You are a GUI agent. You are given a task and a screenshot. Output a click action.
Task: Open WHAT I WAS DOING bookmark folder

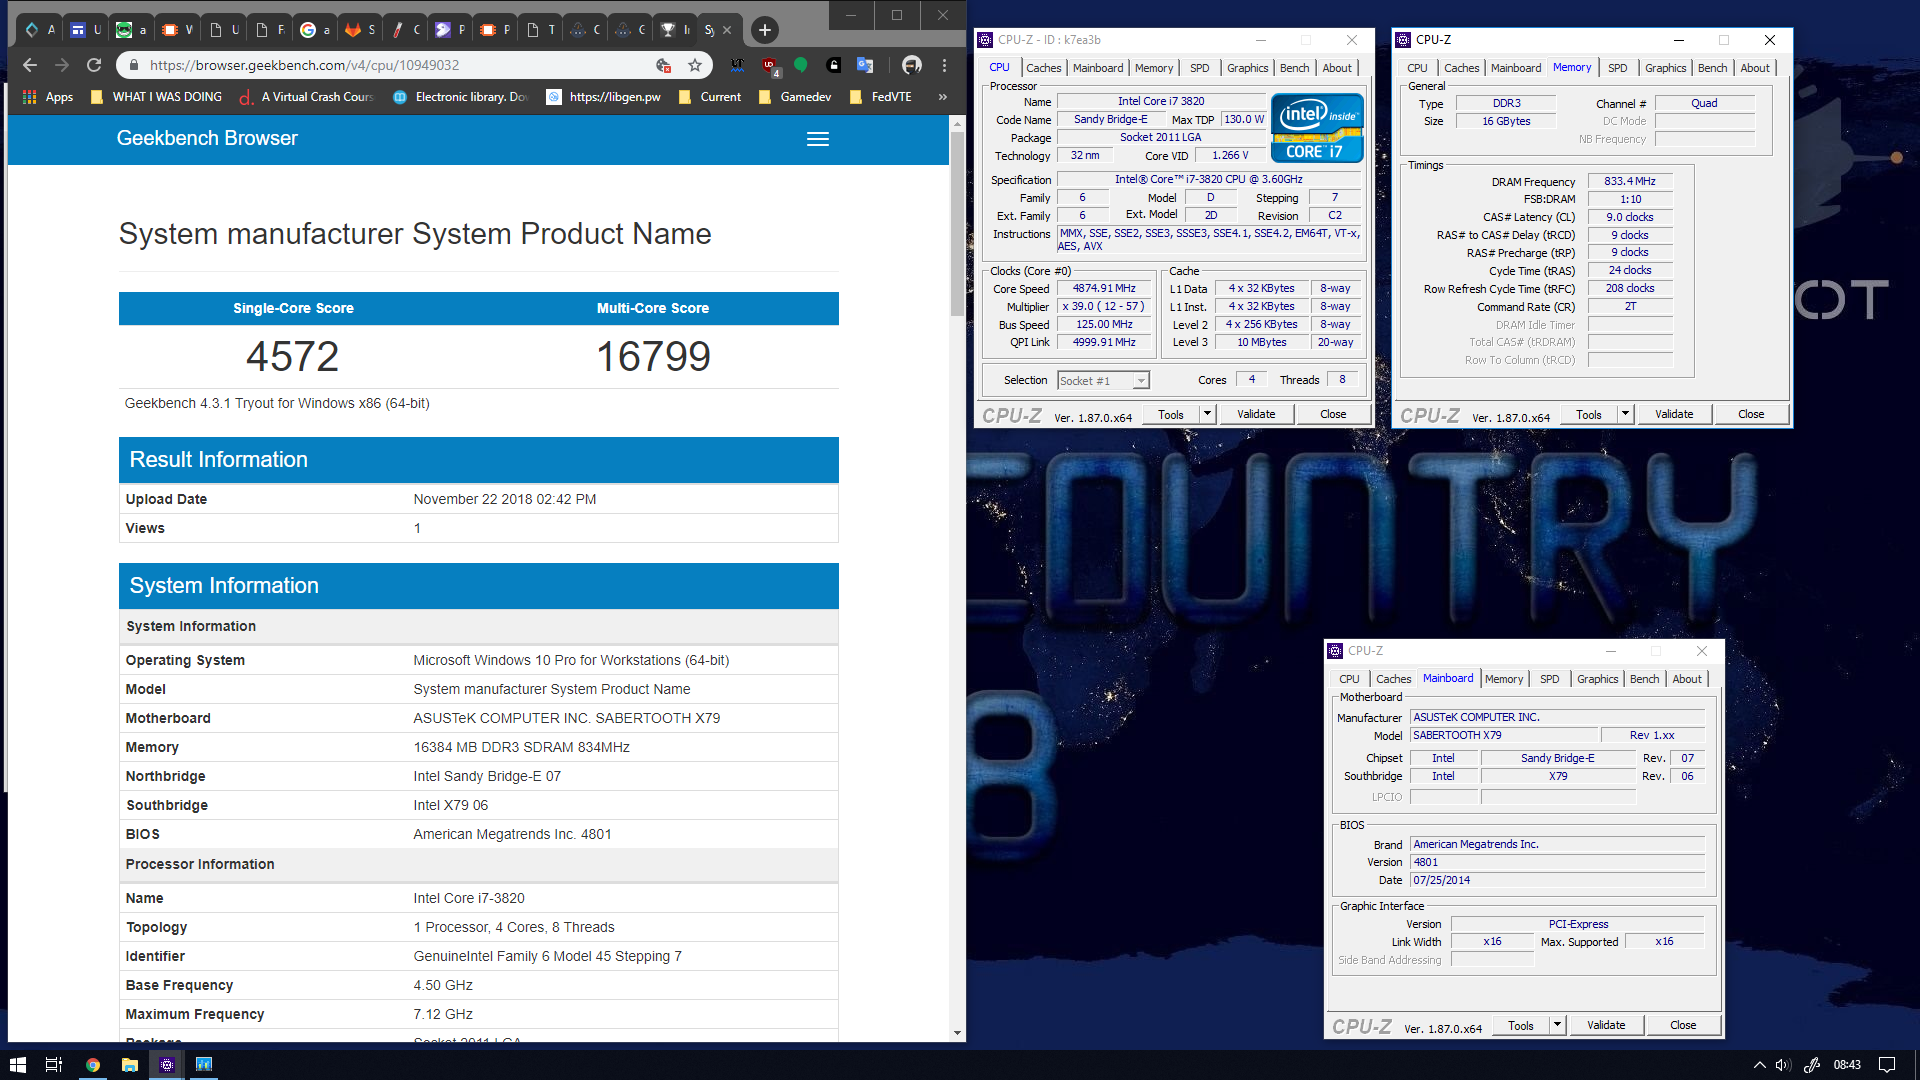coord(156,97)
